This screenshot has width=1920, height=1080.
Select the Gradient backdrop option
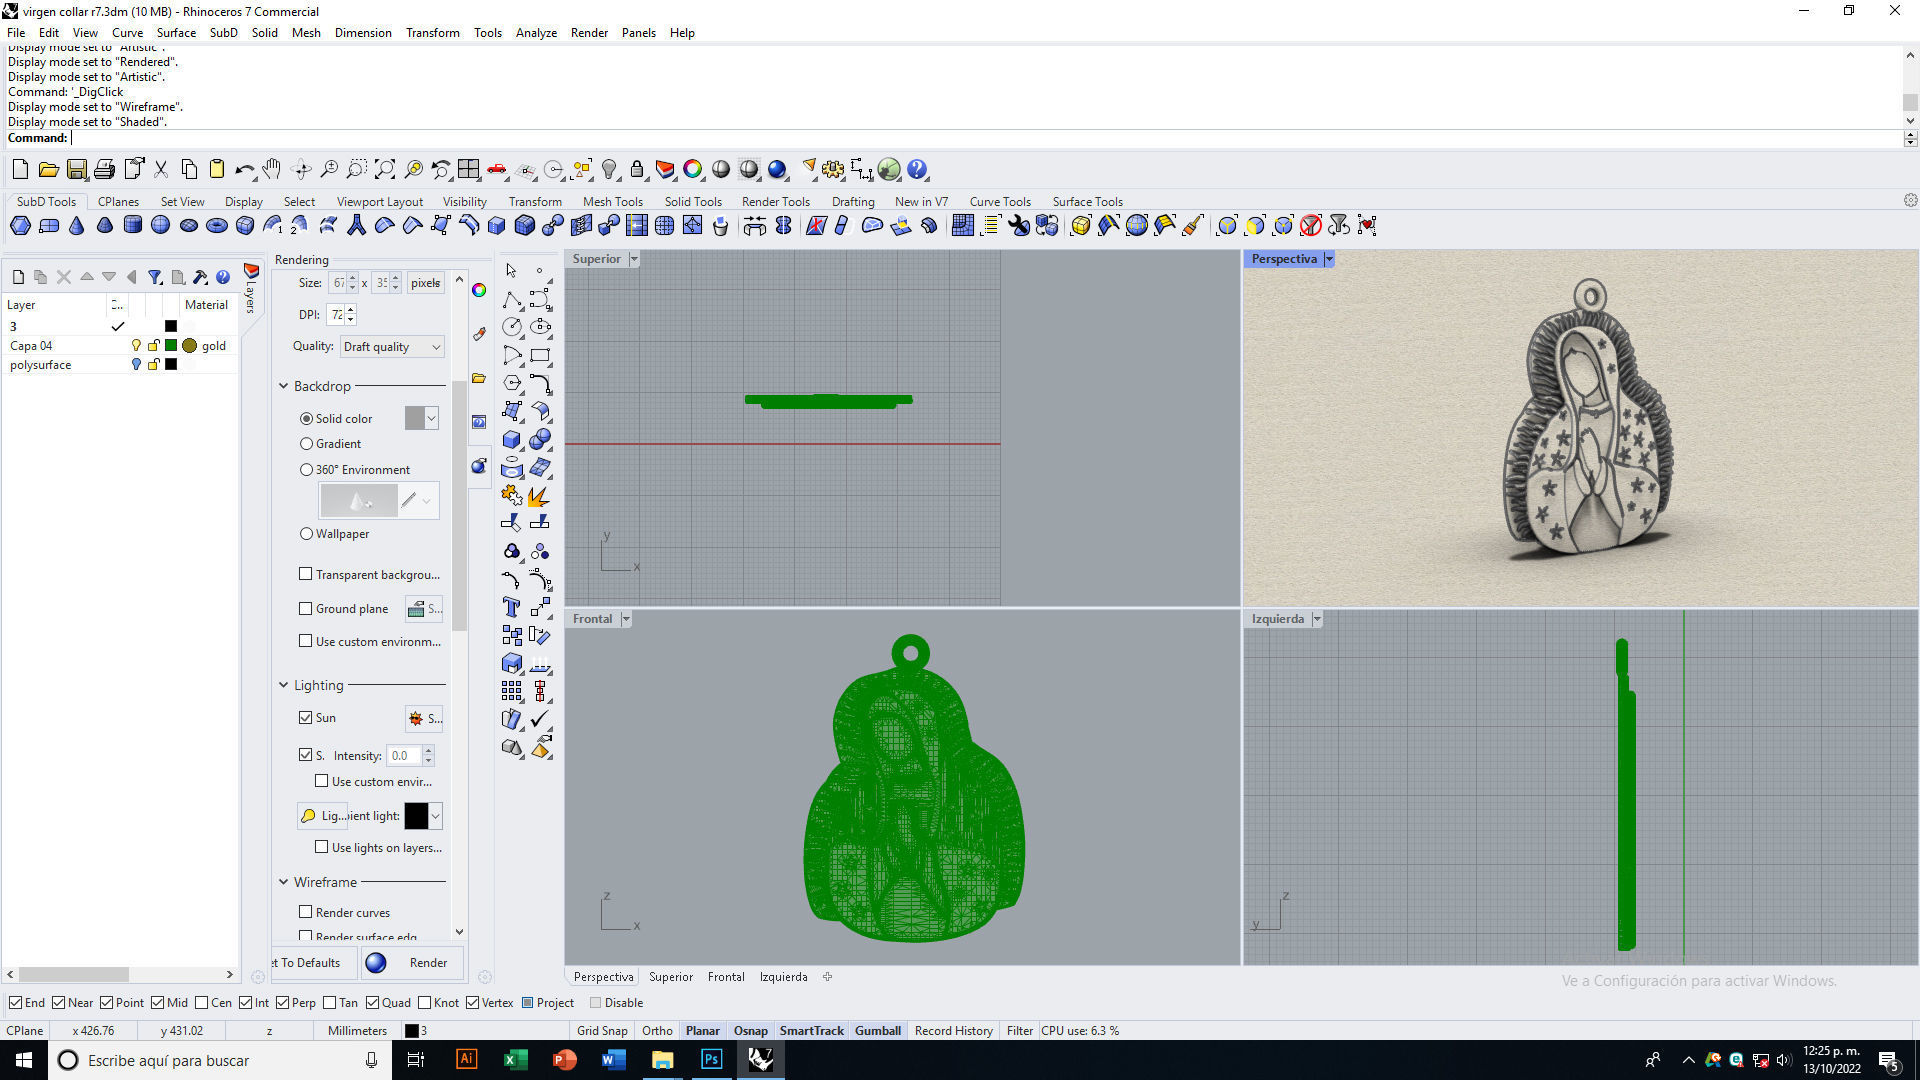tap(307, 443)
